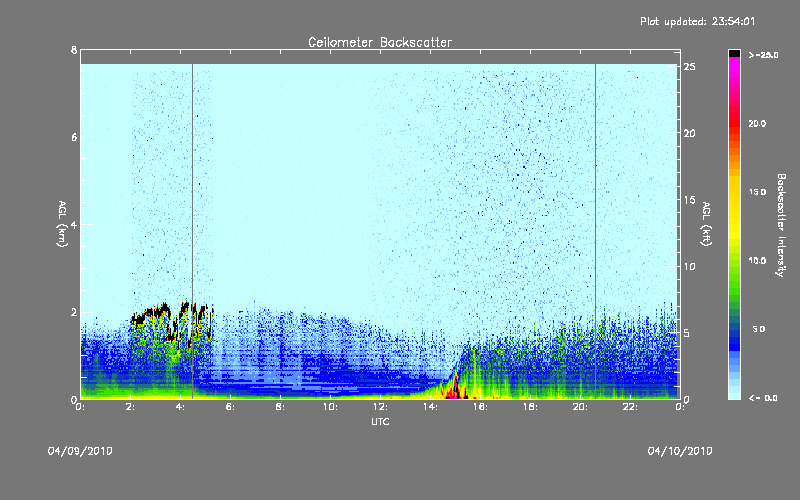
Task: Click the "Plot updated: 23:54:01" timestamp
Action: coord(697,21)
